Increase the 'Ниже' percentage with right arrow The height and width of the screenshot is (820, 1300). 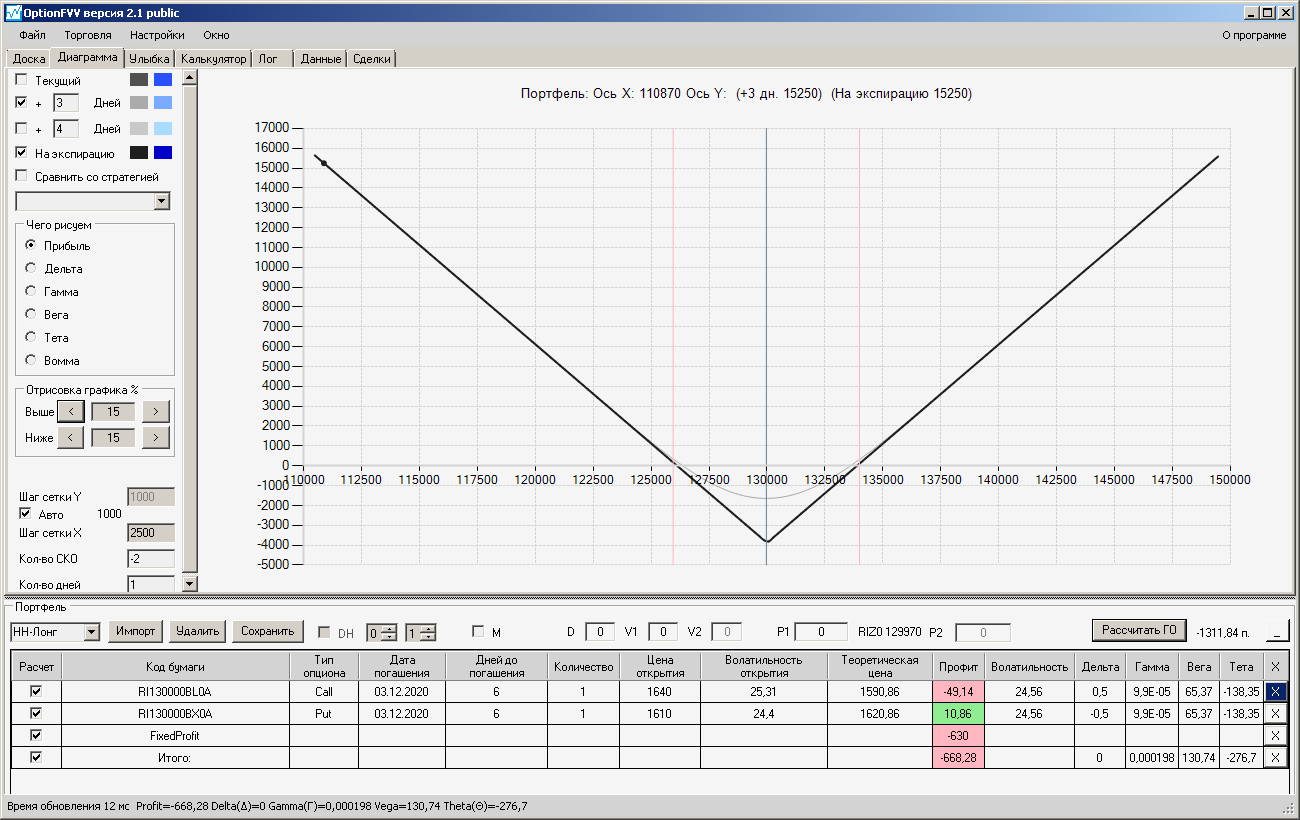(x=156, y=437)
